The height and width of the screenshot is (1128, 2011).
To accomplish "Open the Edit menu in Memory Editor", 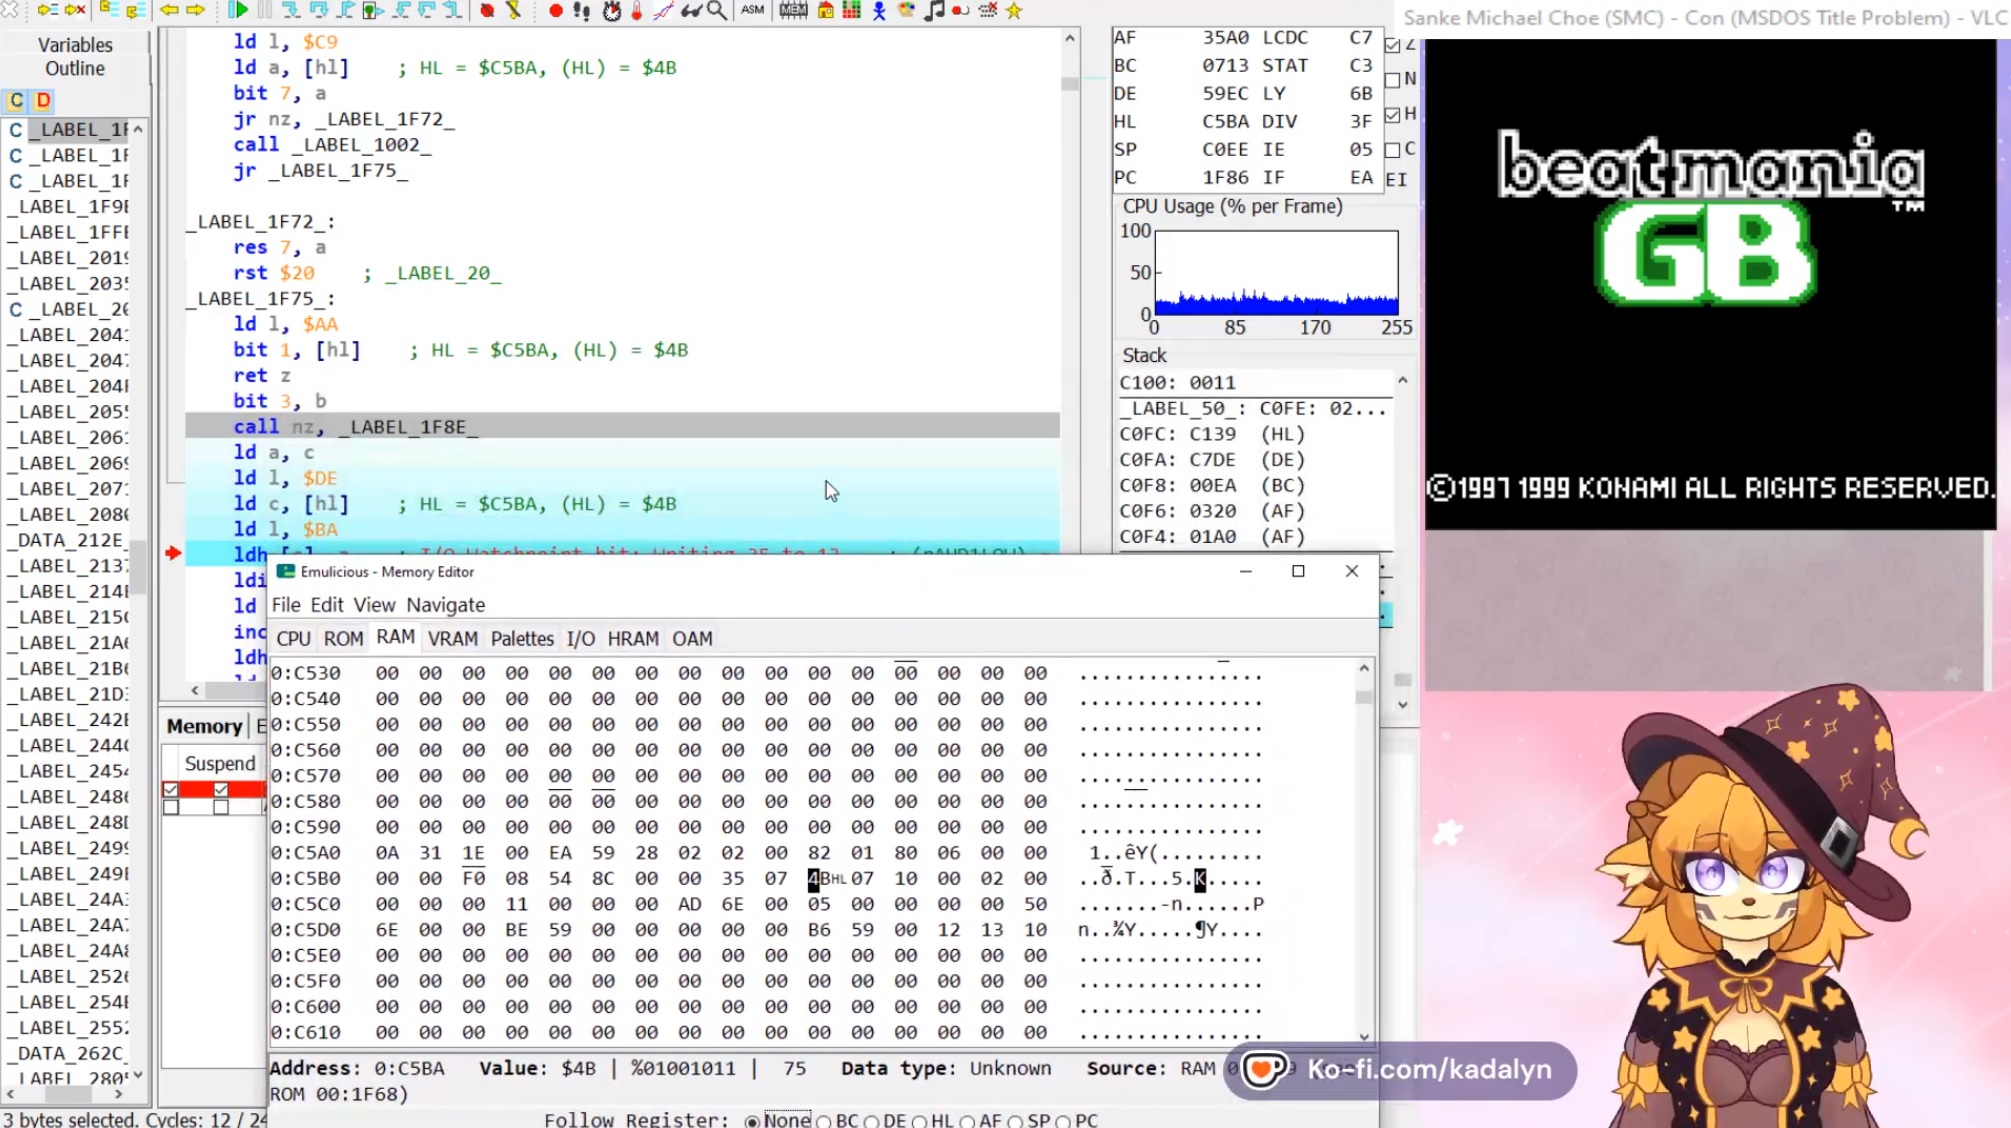I will click(x=326, y=604).
